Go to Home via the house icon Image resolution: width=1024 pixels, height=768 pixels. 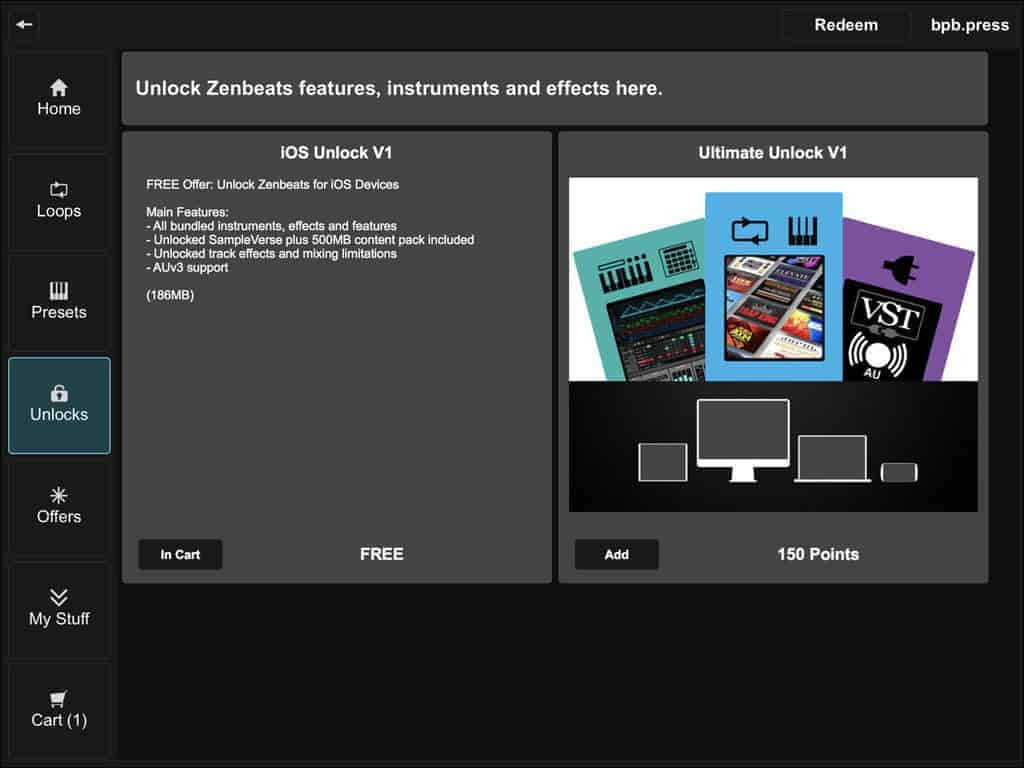(59, 88)
